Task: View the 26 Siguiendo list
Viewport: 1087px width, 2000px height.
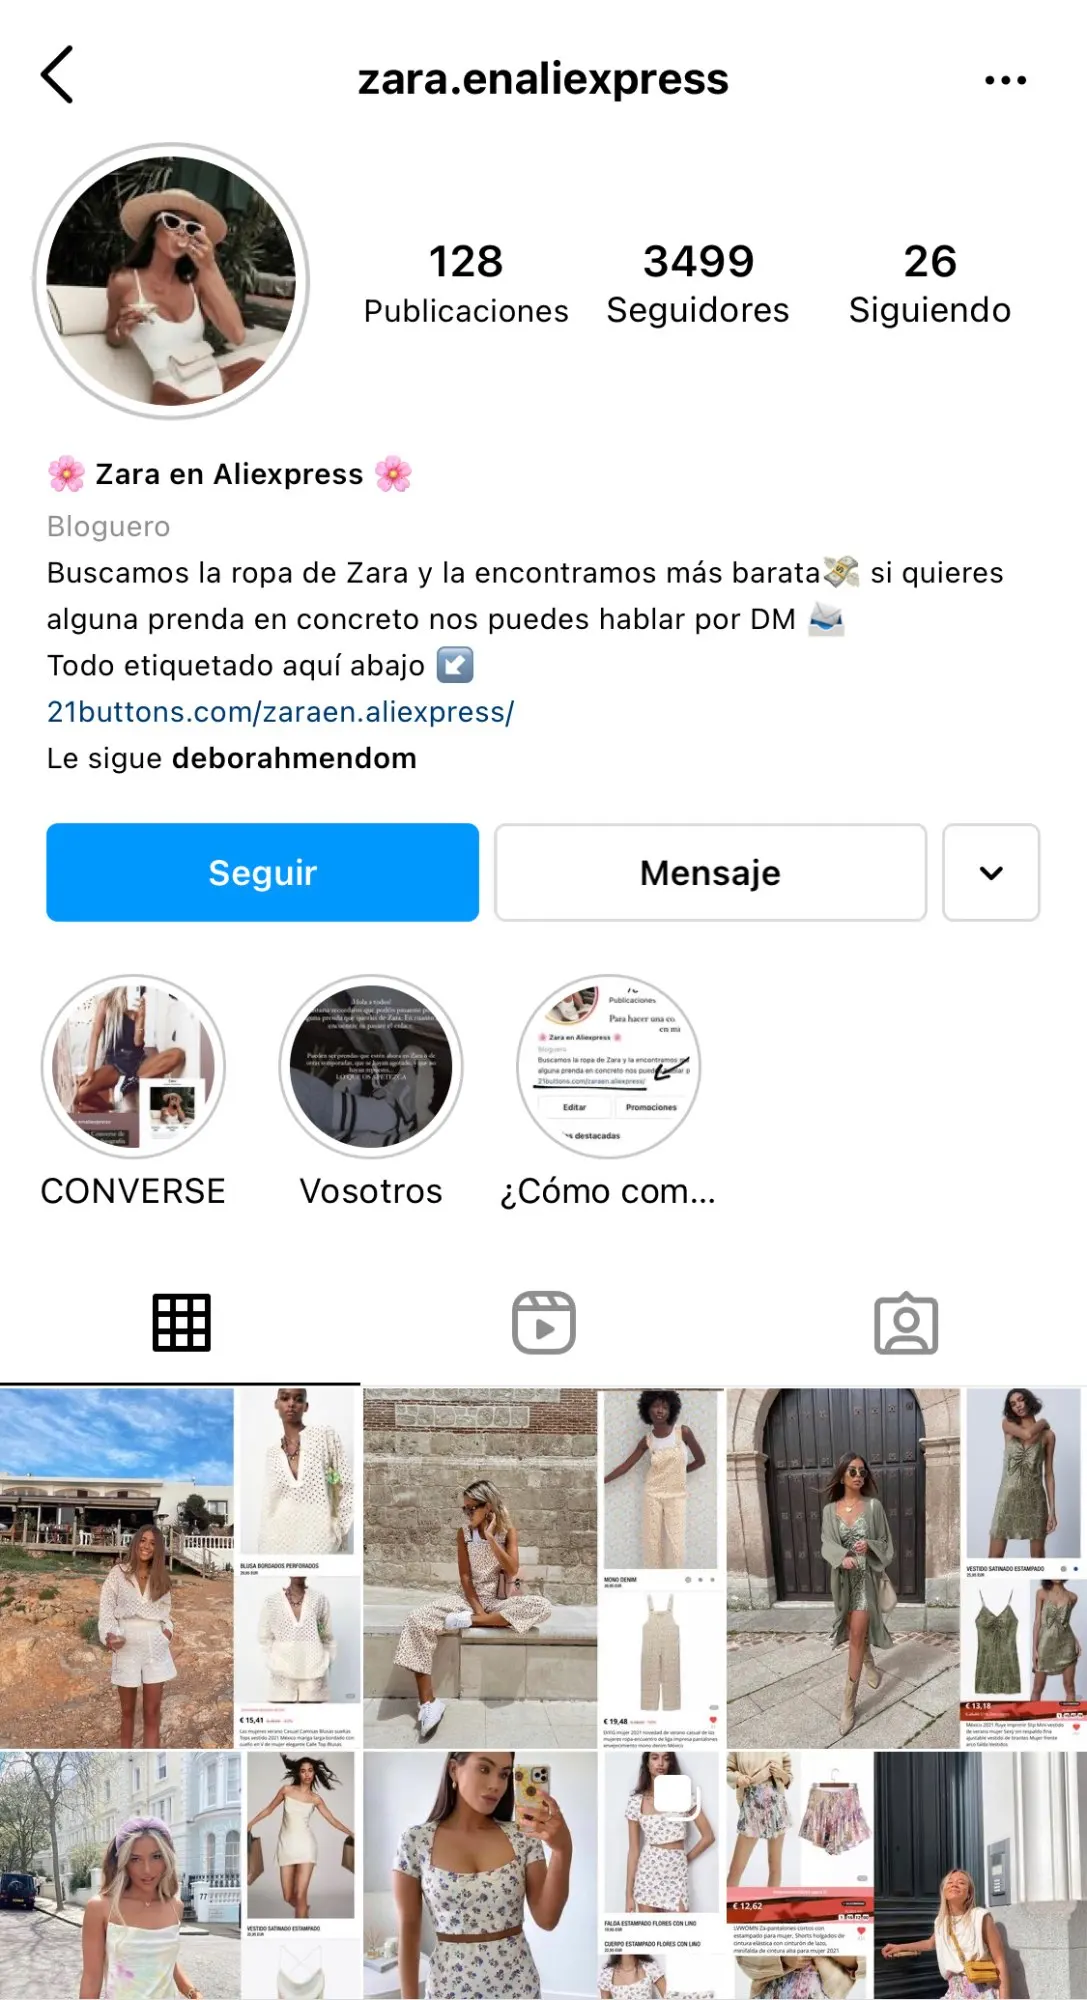Action: [930, 284]
